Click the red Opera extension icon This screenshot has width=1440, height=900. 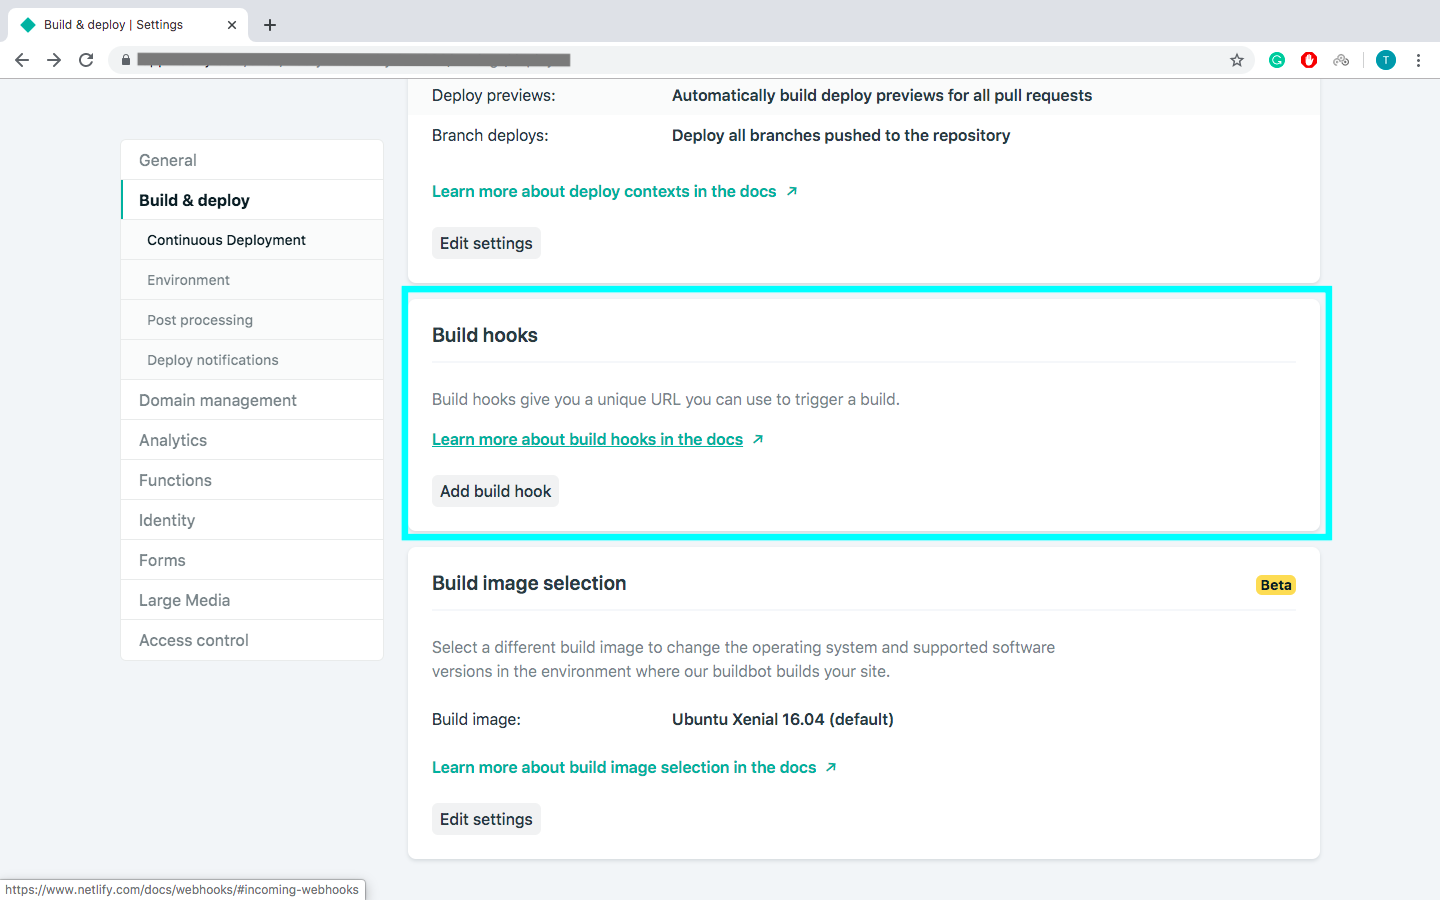(x=1309, y=60)
